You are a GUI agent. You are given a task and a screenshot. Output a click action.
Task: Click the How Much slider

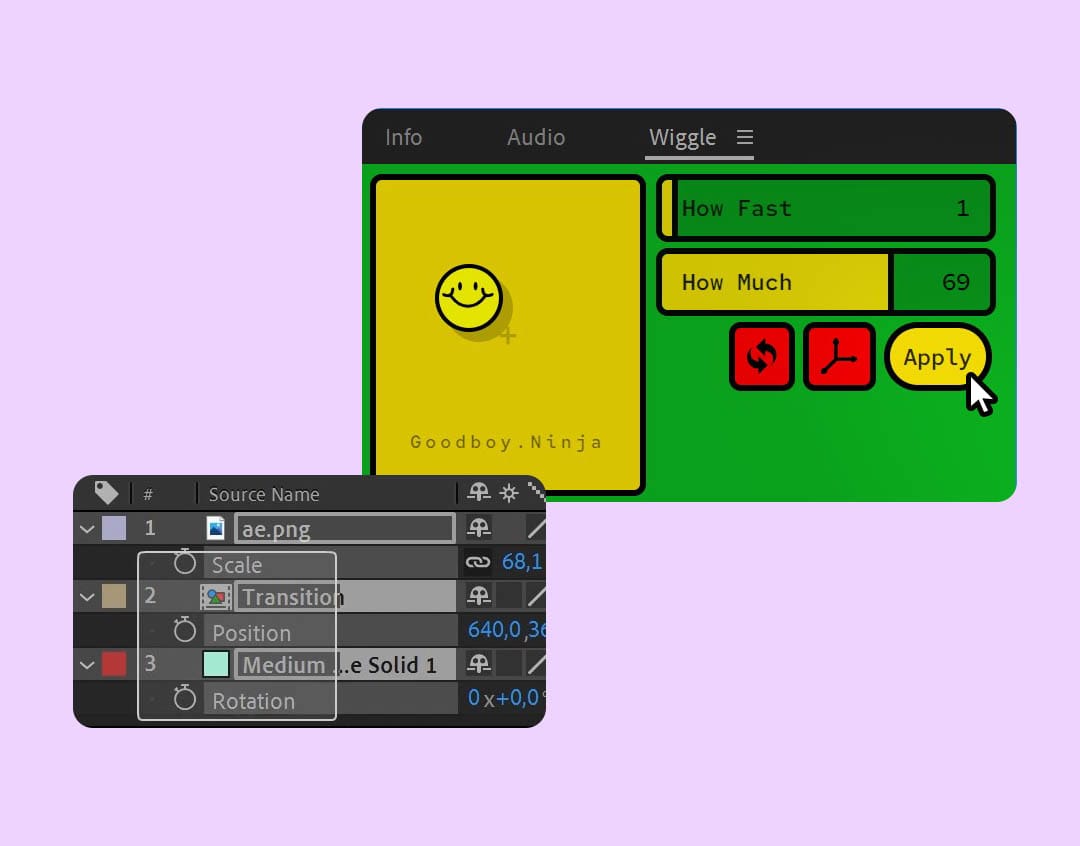tap(825, 283)
